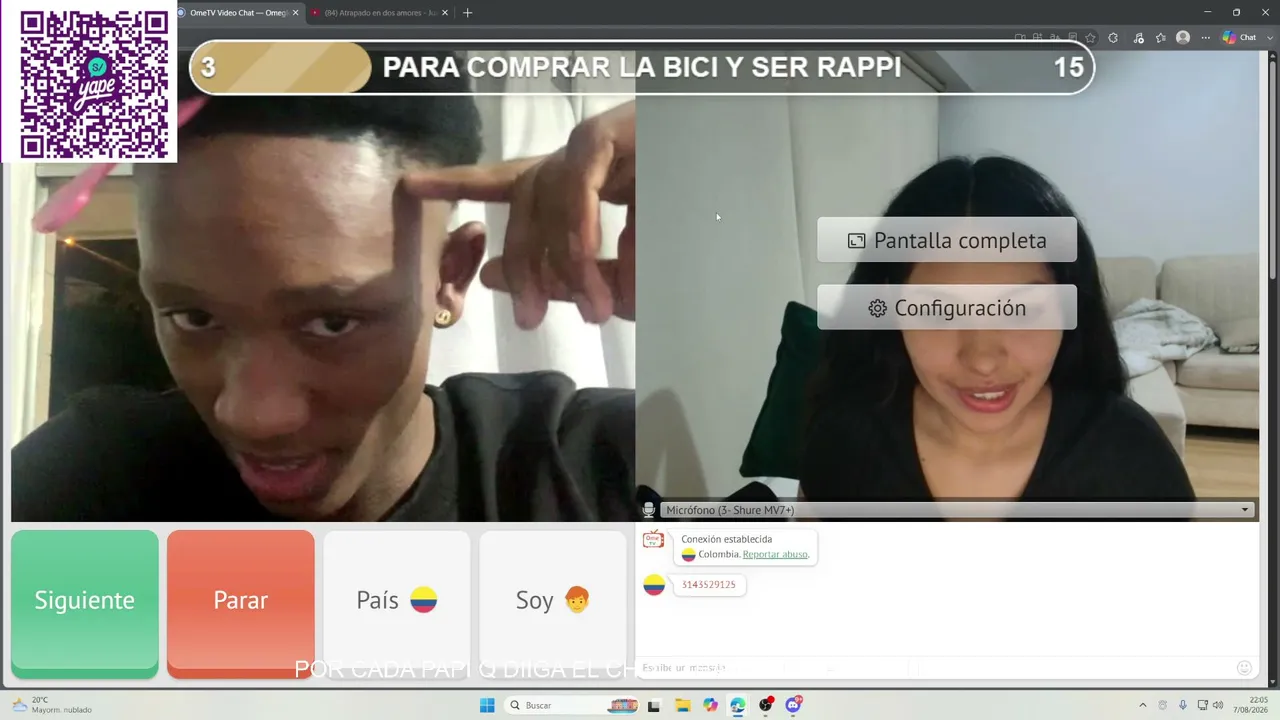Click the microphone icon in the system tray

click(x=1183, y=705)
